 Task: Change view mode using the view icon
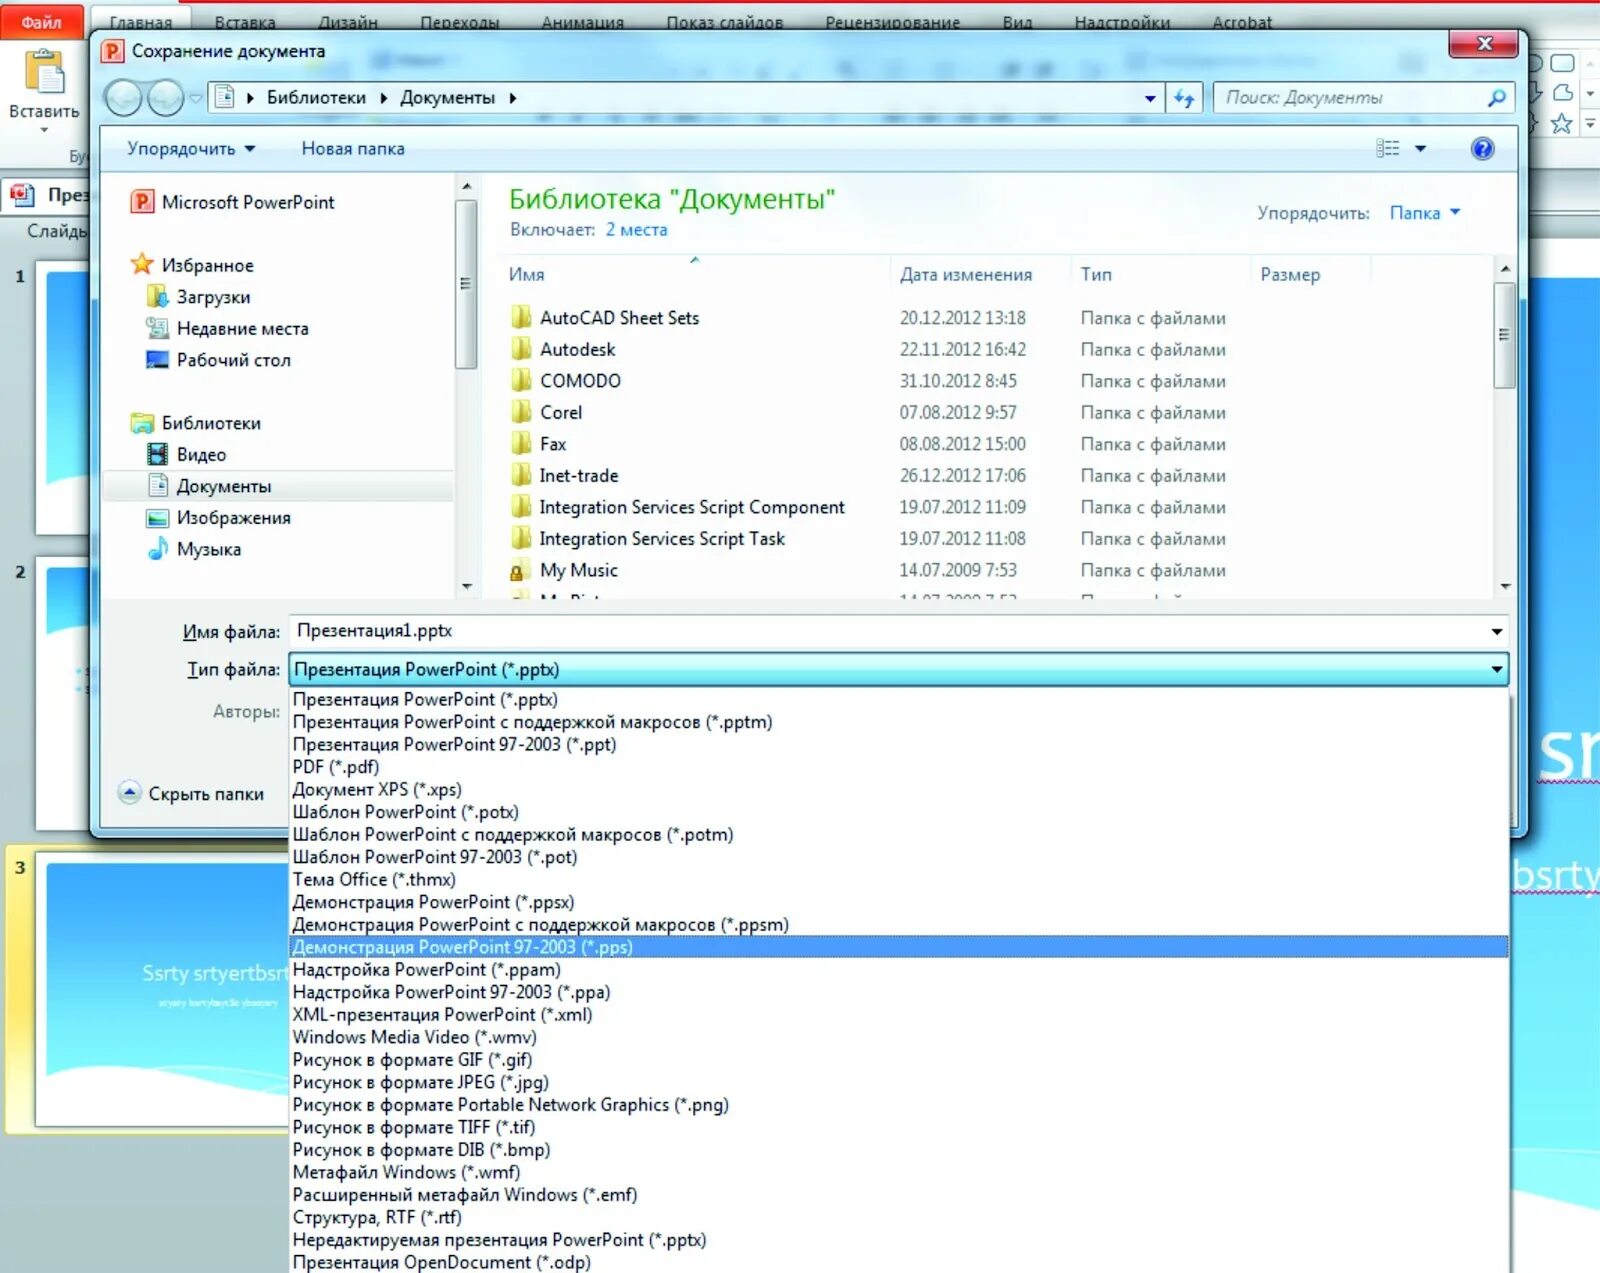[1388, 149]
